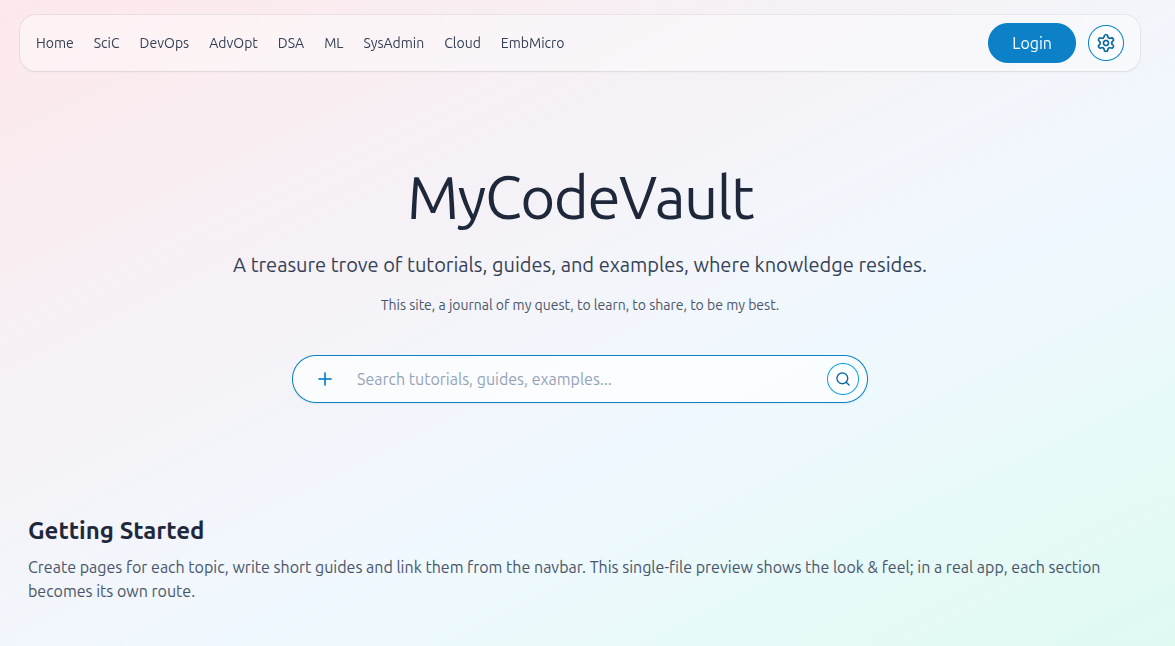Click the Login button
Image resolution: width=1175 pixels, height=646 pixels.
[1031, 43]
